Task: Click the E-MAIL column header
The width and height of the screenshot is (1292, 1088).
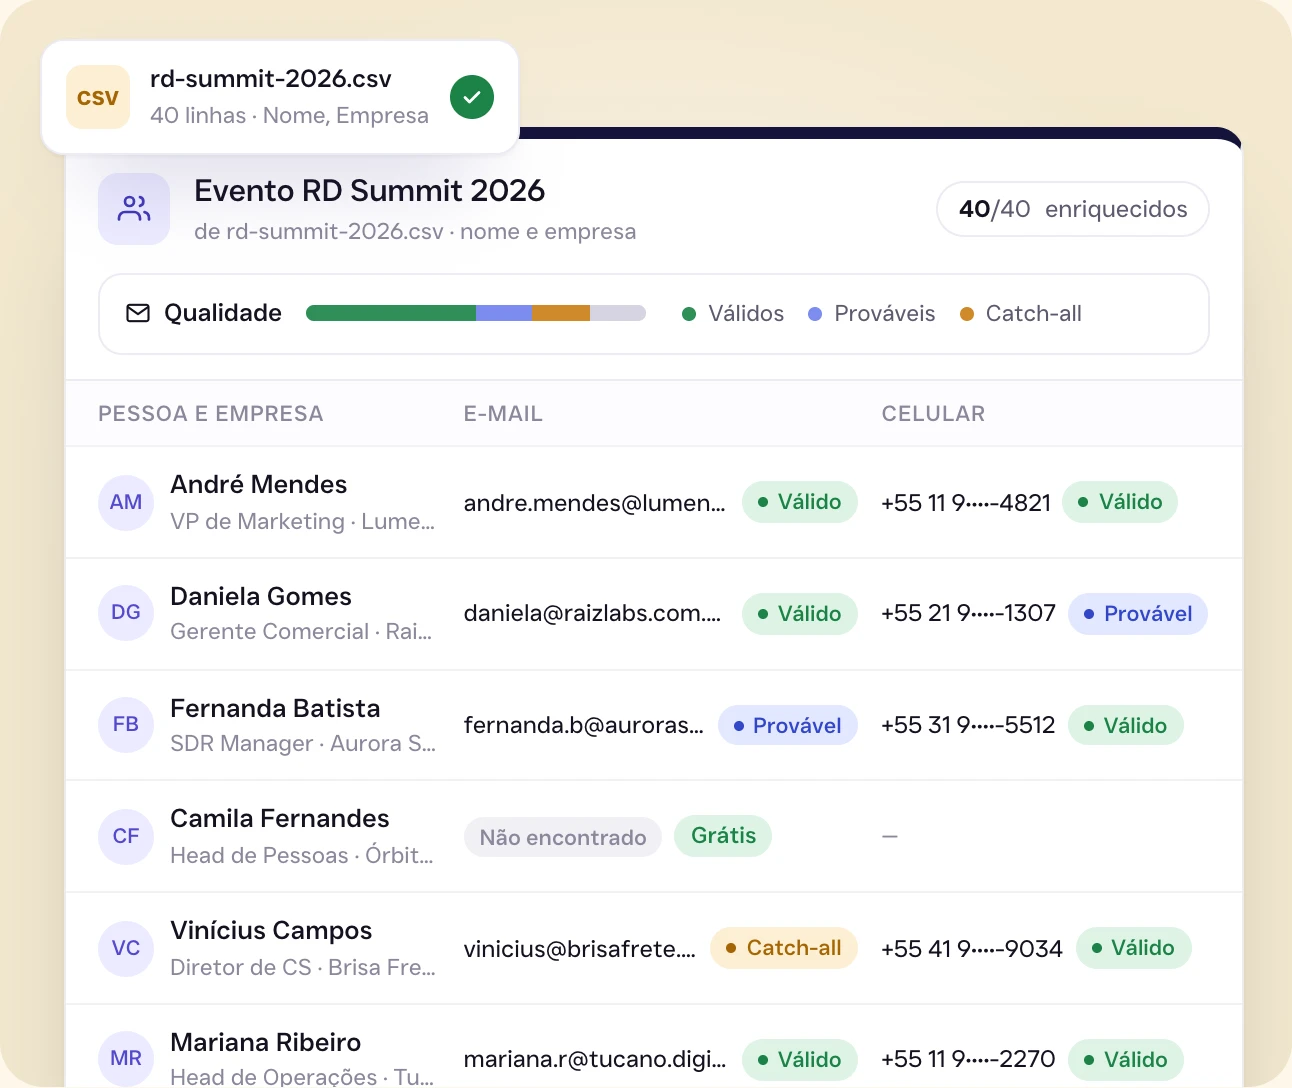Action: pos(503,414)
